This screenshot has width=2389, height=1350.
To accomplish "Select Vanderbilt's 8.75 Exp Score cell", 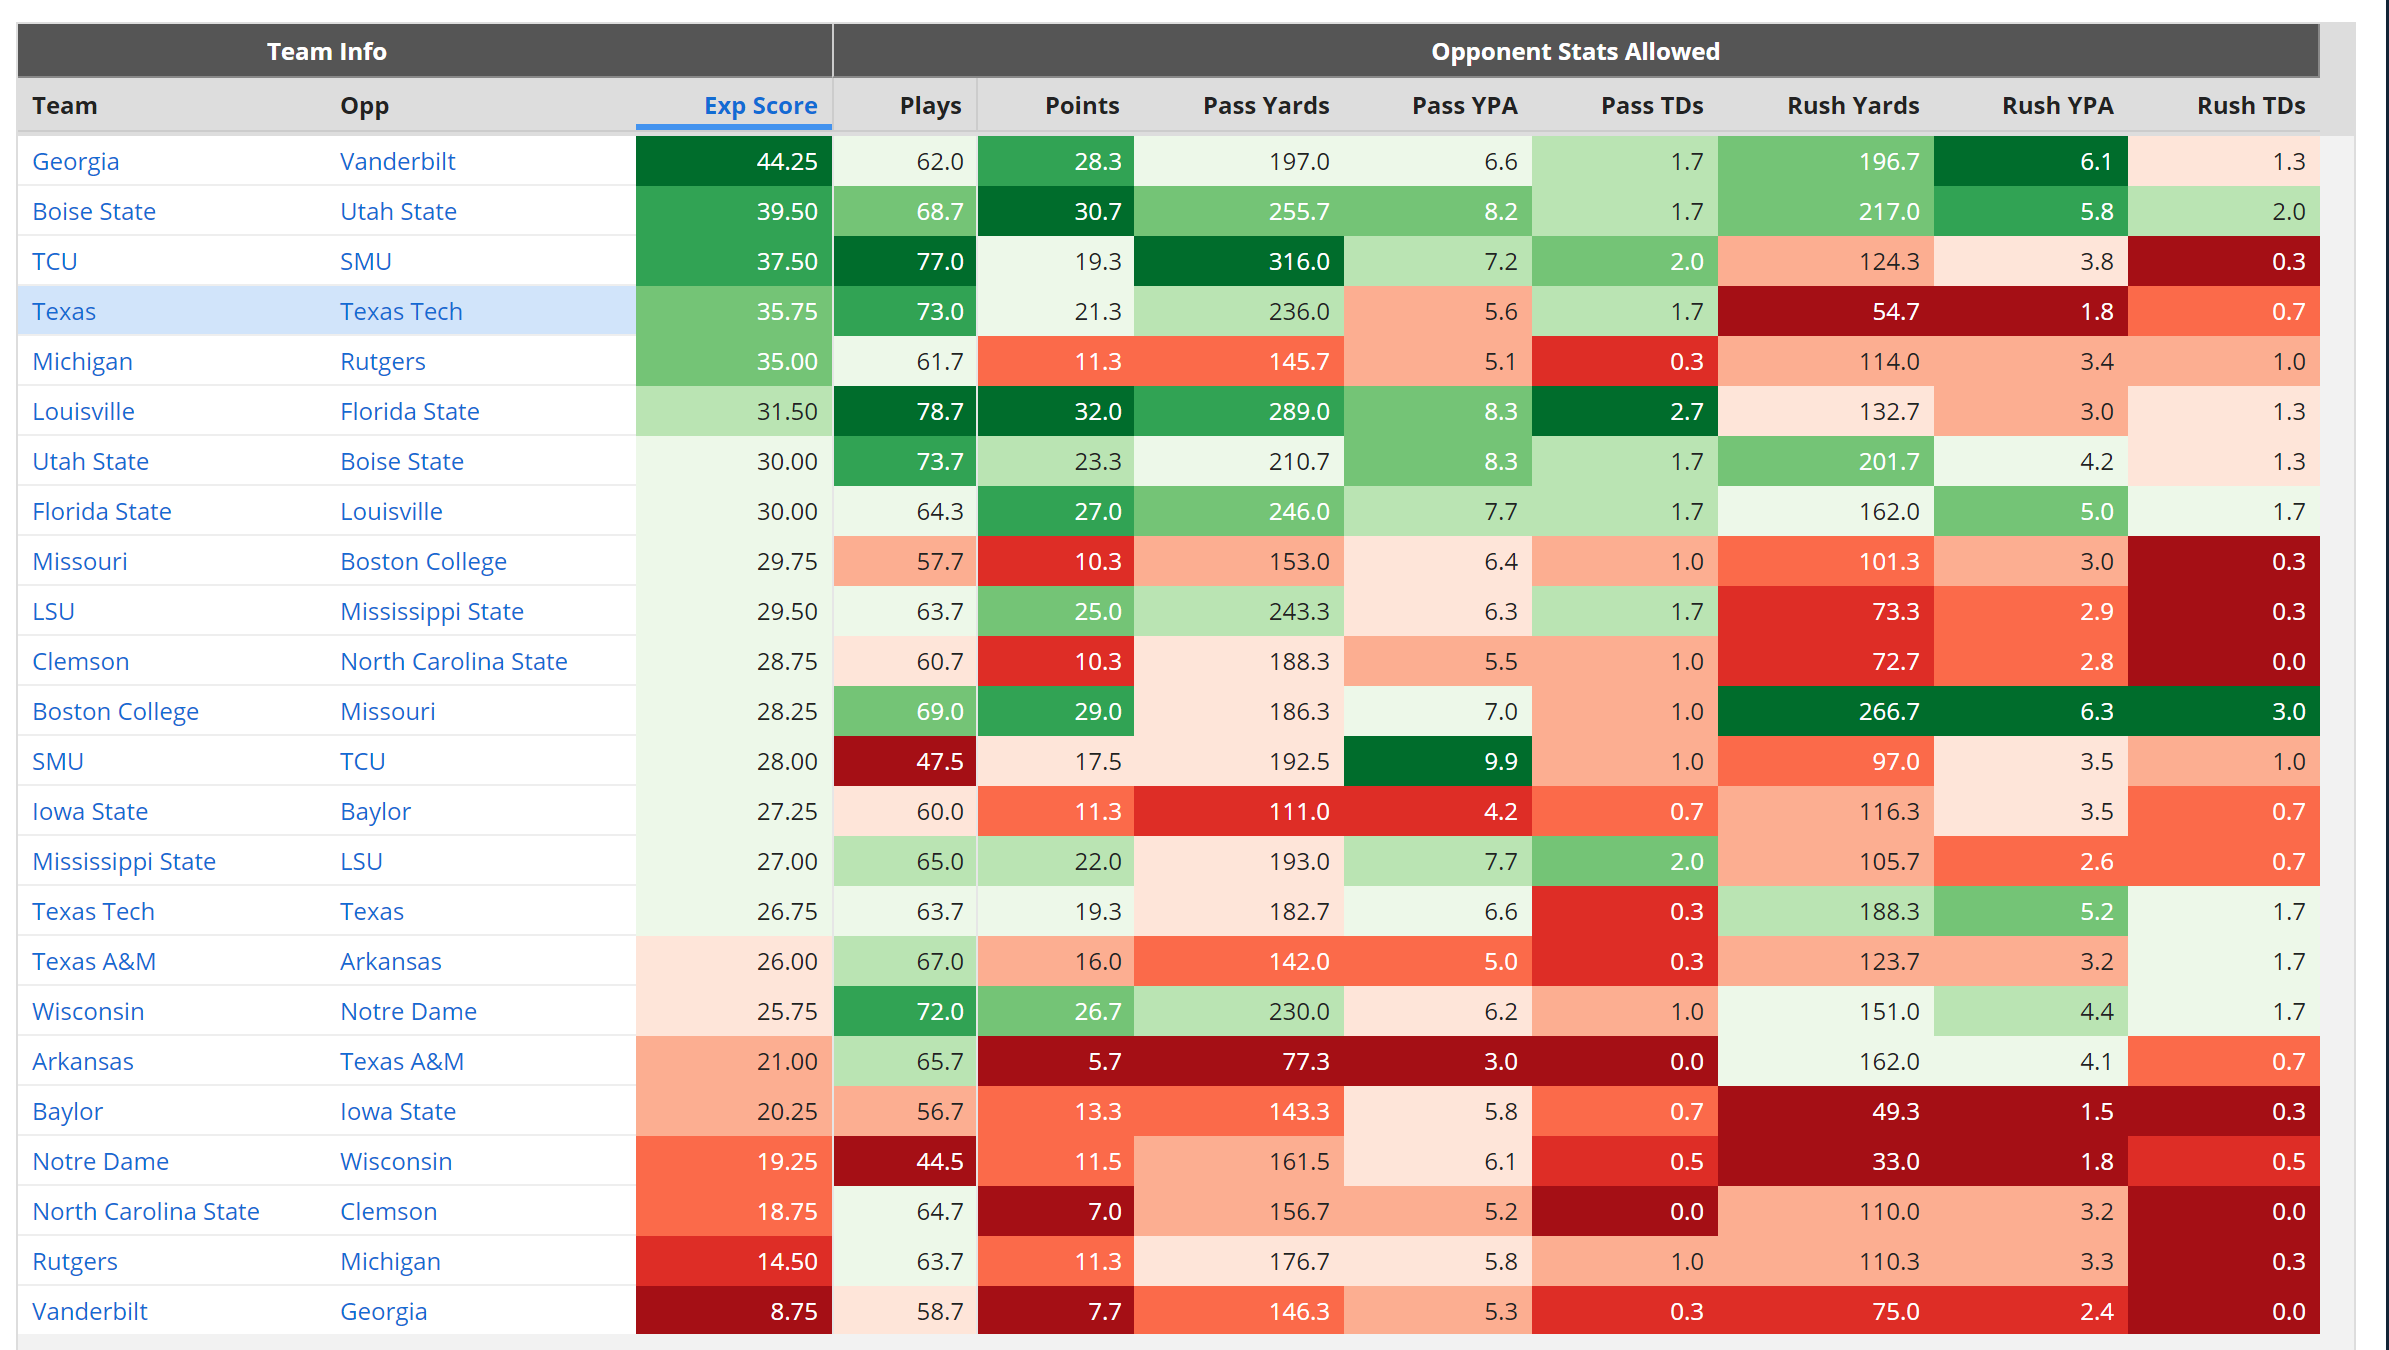I will click(734, 1311).
